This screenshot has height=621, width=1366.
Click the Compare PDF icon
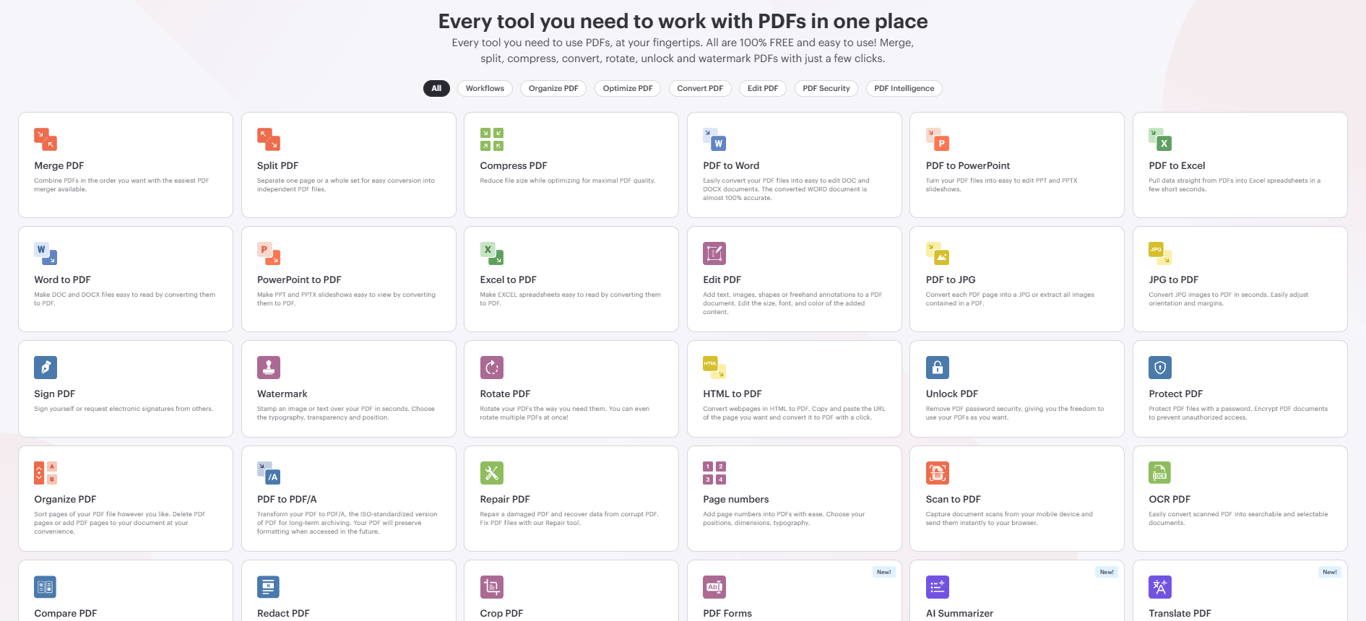(45, 586)
